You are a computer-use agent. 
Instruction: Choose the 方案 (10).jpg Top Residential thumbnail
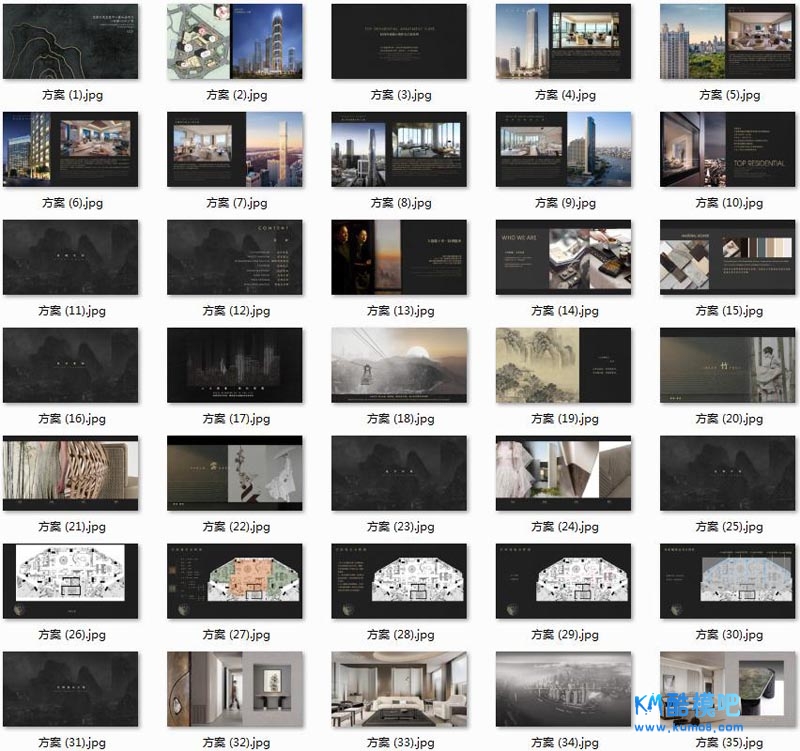pos(727,150)
